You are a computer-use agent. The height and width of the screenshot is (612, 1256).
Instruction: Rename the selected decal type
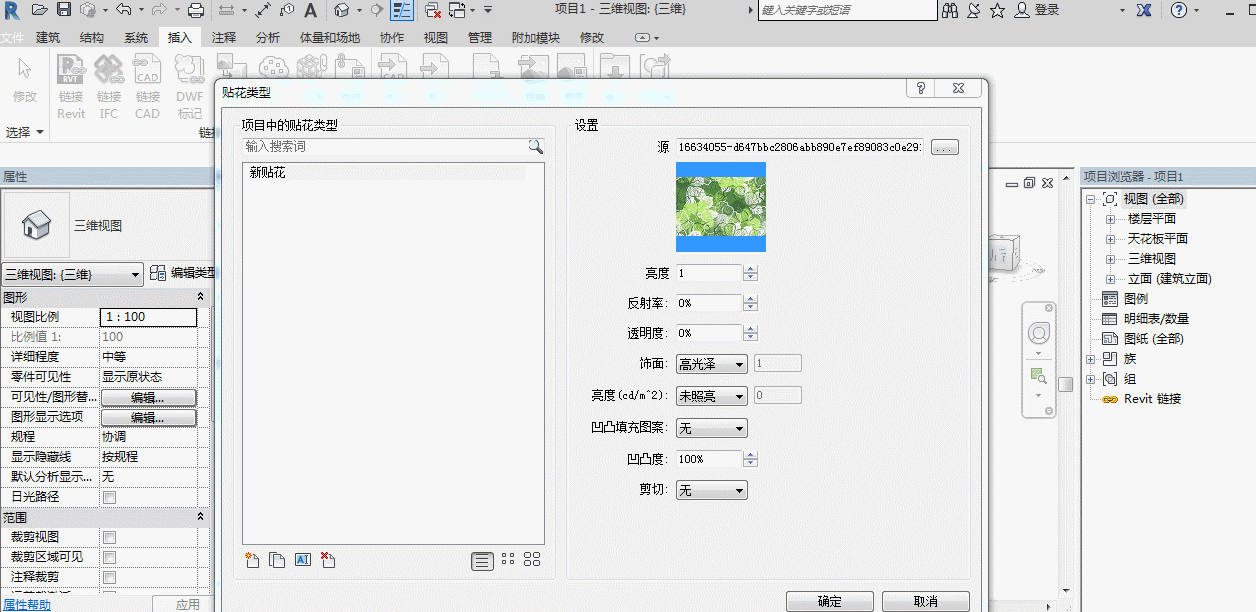point(303,560)
